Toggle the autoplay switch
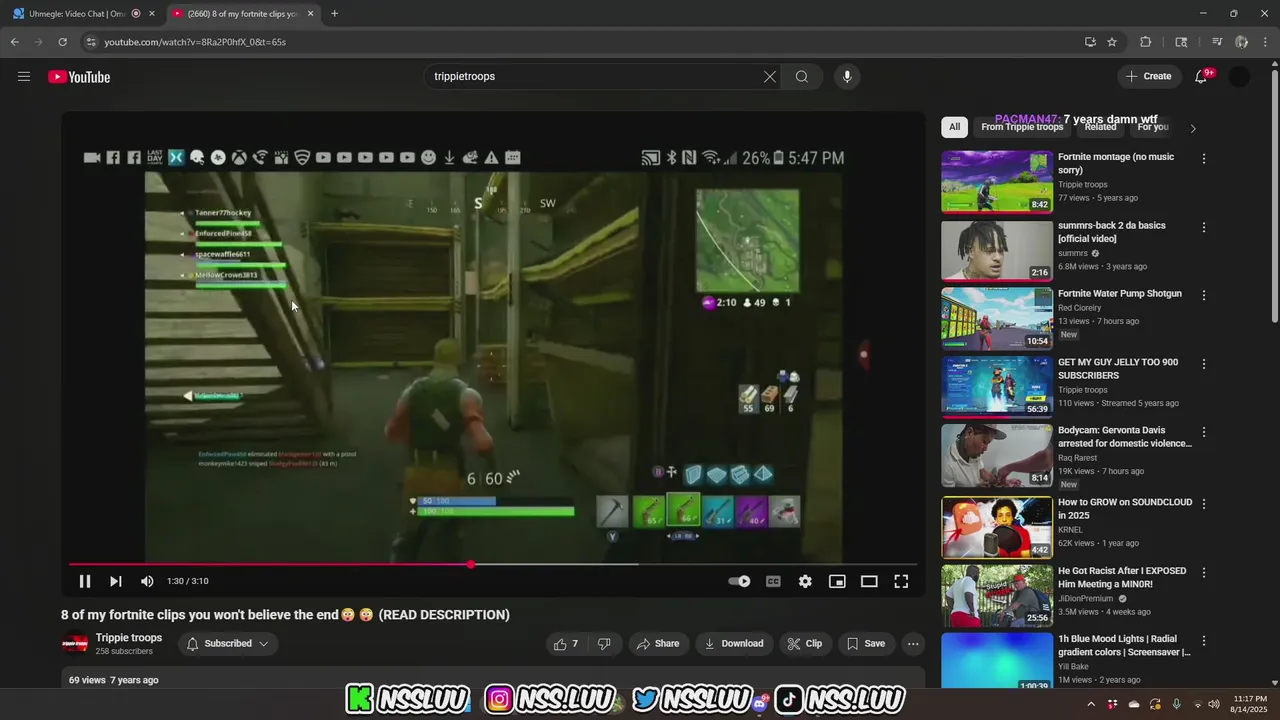This screenshot has height=720, width=1280. (740, 581)
